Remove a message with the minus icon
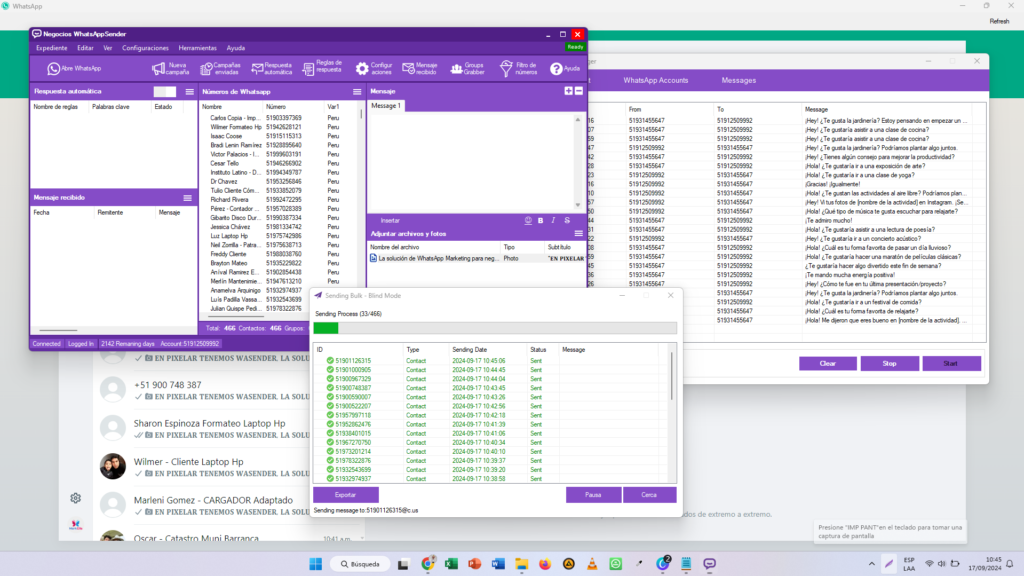Screen dimensions: 1024x576 (579, 91)
